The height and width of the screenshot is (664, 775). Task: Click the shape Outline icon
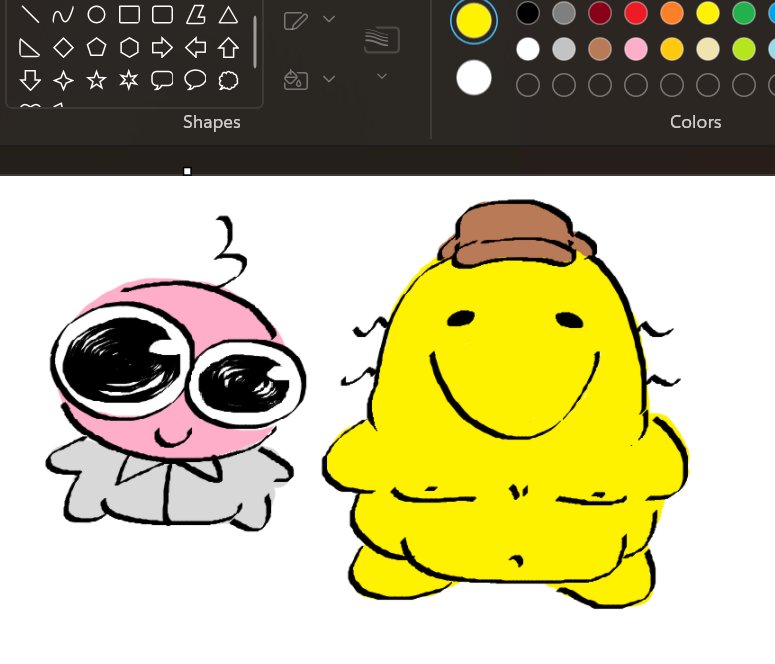point(296,21)
